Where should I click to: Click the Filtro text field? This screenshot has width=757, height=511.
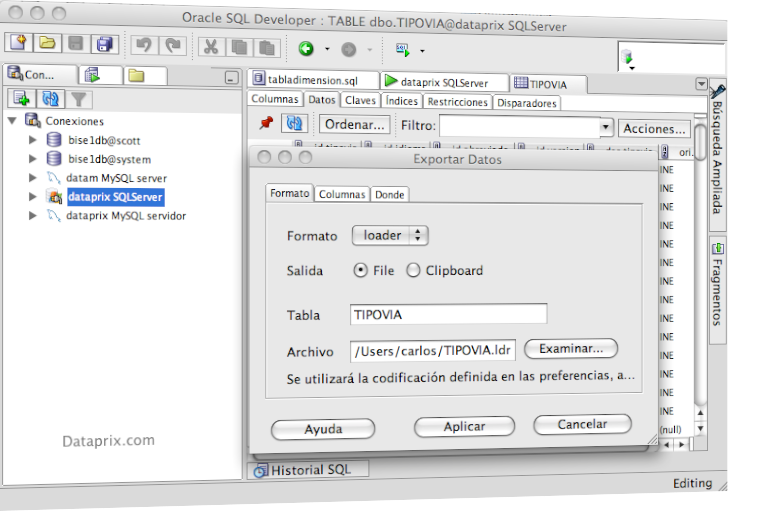pyautogui.click(x=519, y=127)
